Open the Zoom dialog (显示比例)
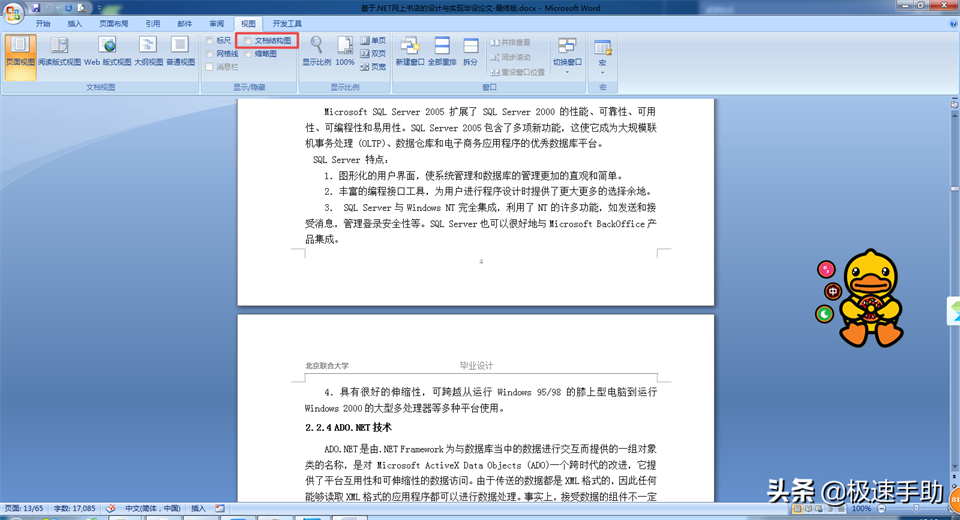 [x=316, y=51]
